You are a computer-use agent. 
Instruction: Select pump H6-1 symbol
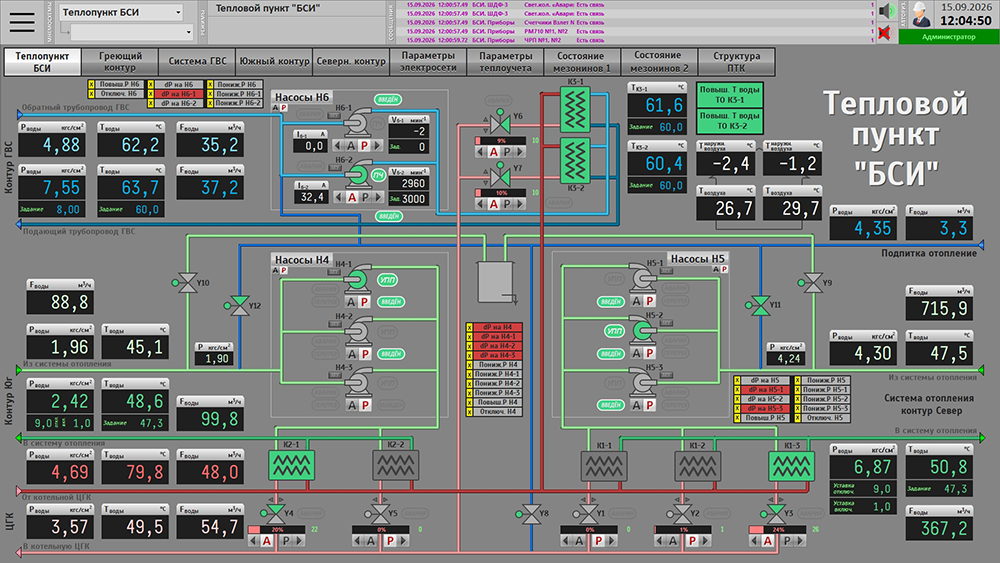(357, 121)
